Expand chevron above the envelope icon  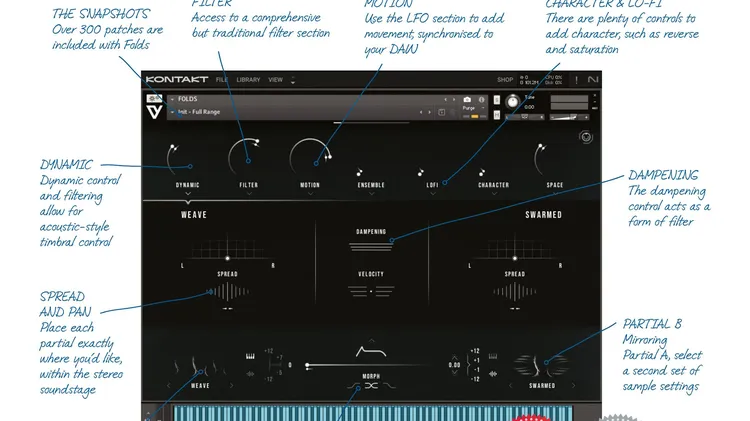pyautogui.click(x=372, y=341)
